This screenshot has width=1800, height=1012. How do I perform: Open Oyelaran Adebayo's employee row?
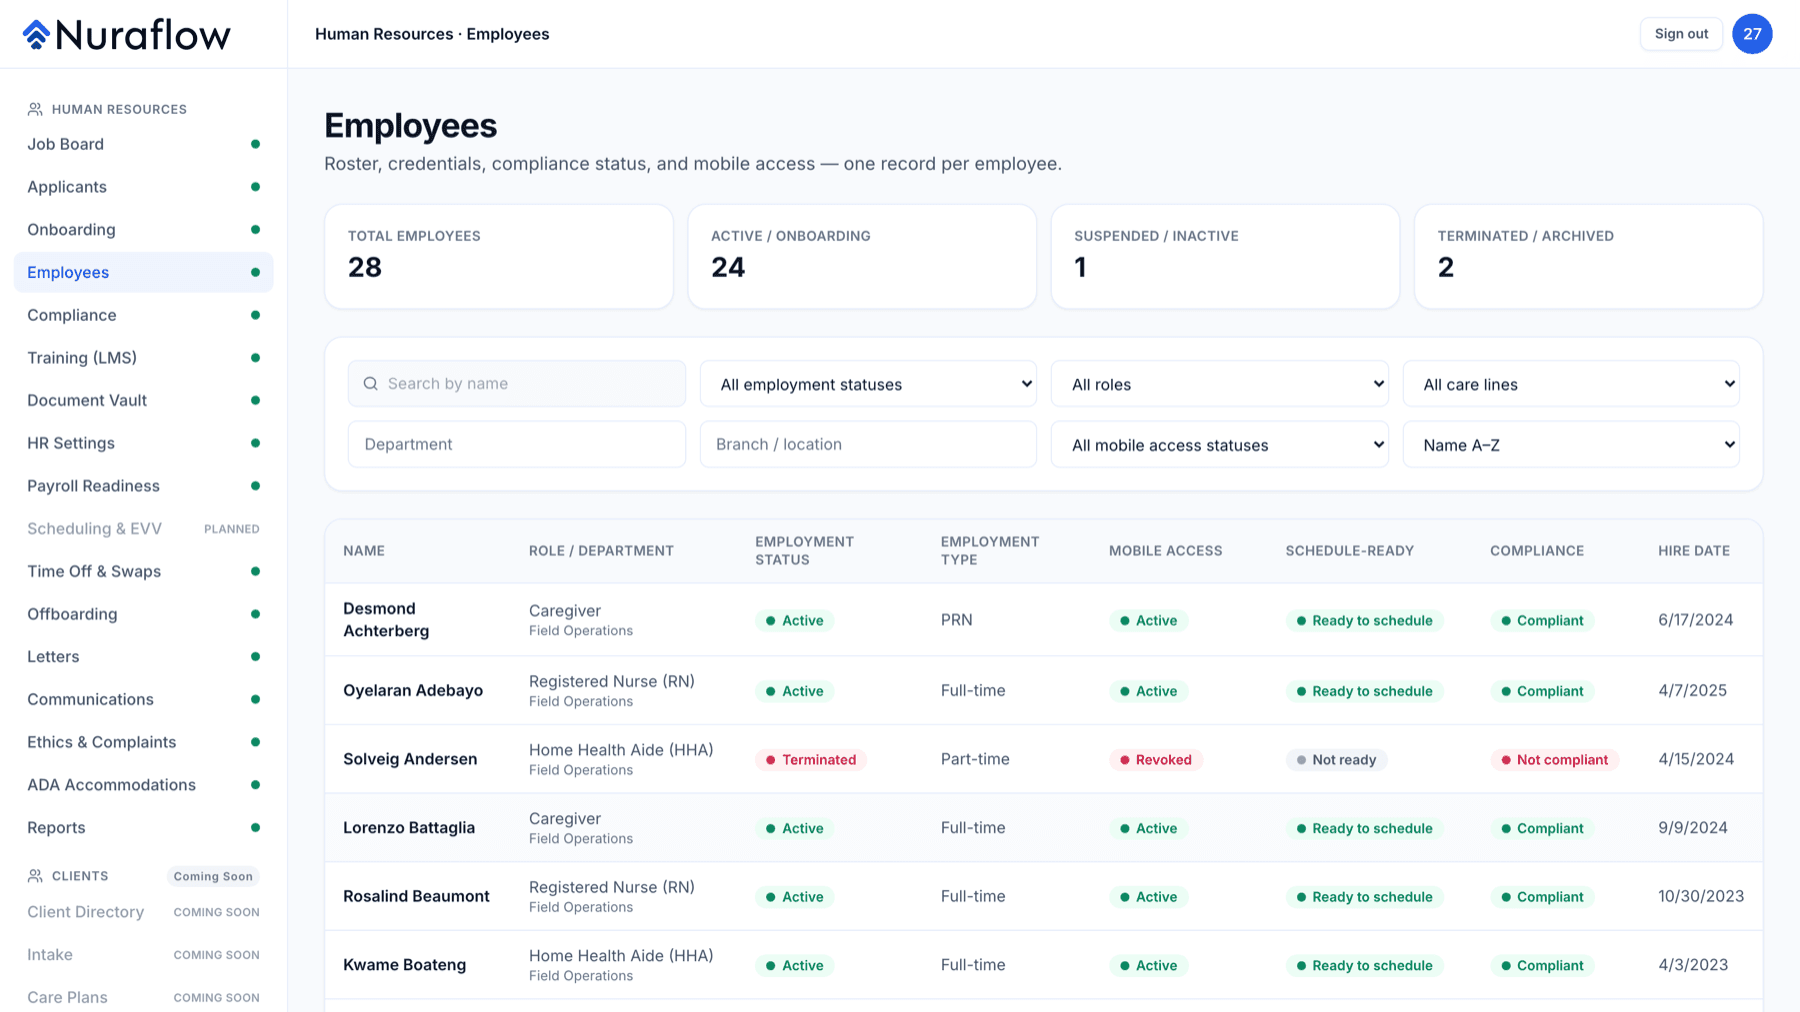[1043, 691]
